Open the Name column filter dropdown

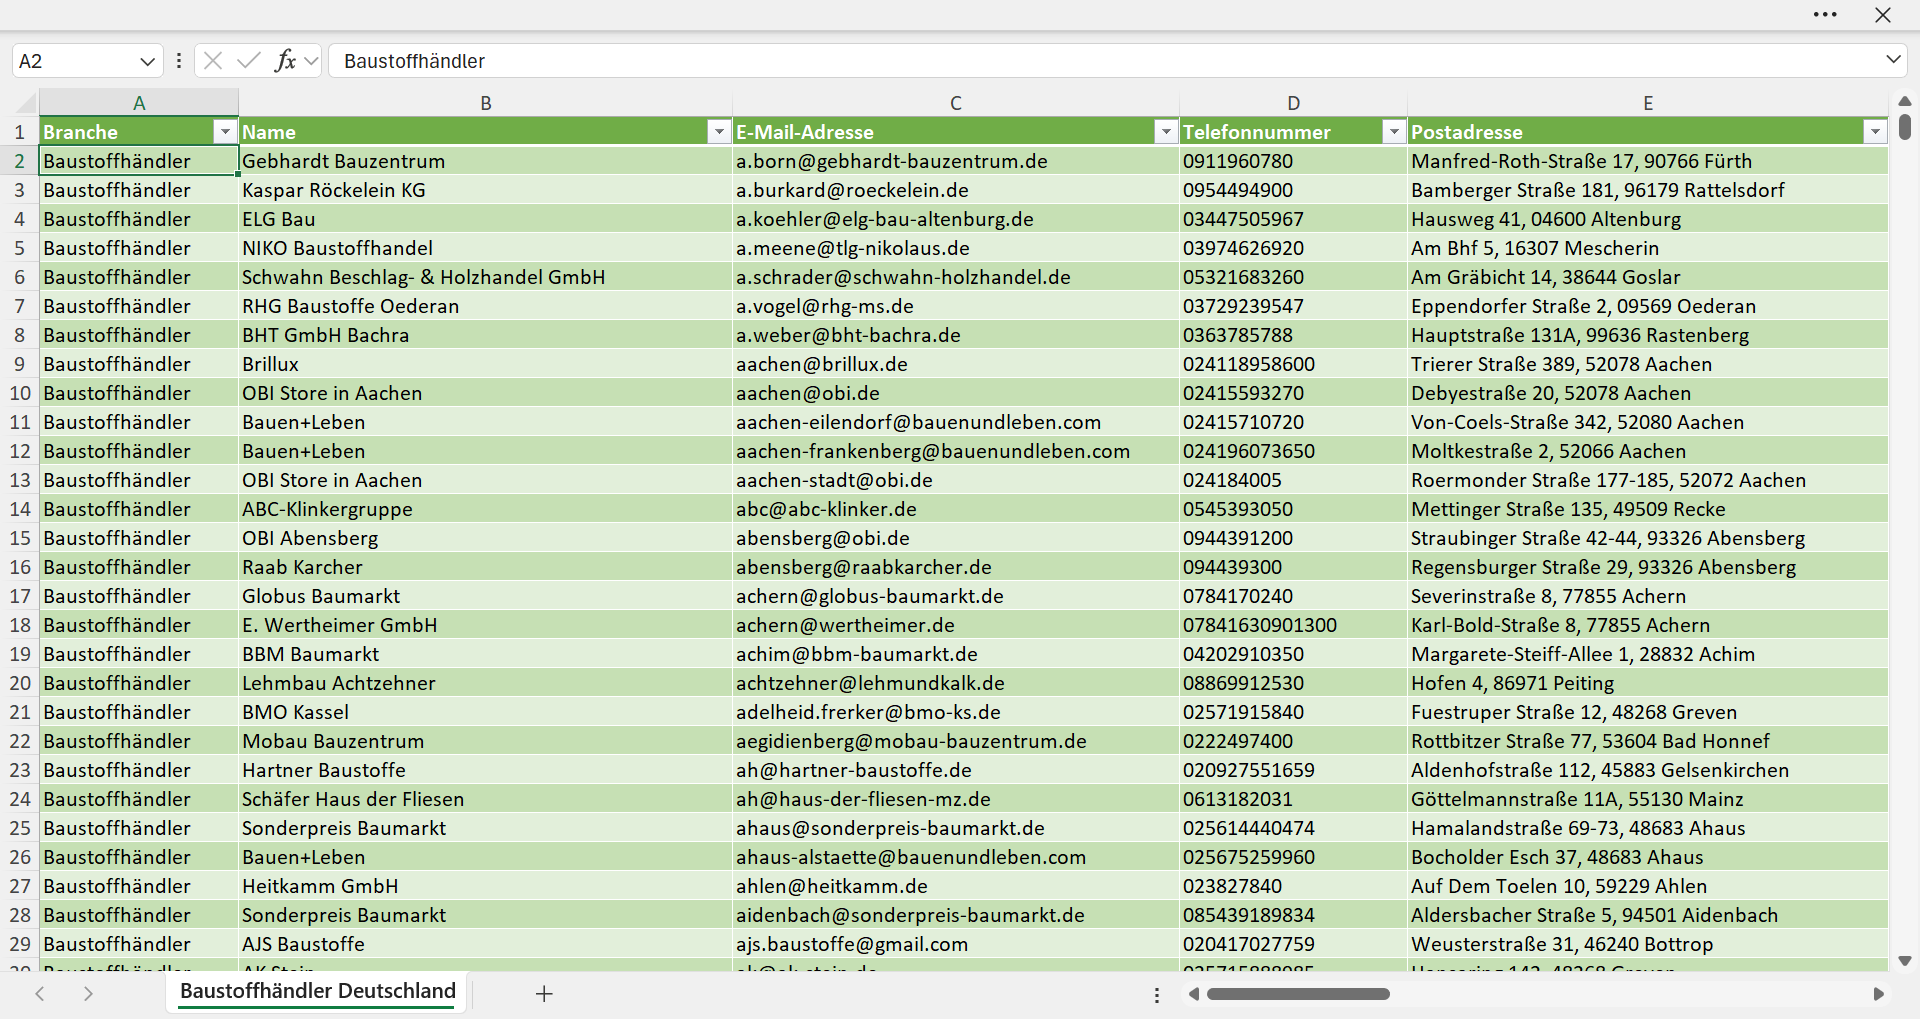click(719, 132)
